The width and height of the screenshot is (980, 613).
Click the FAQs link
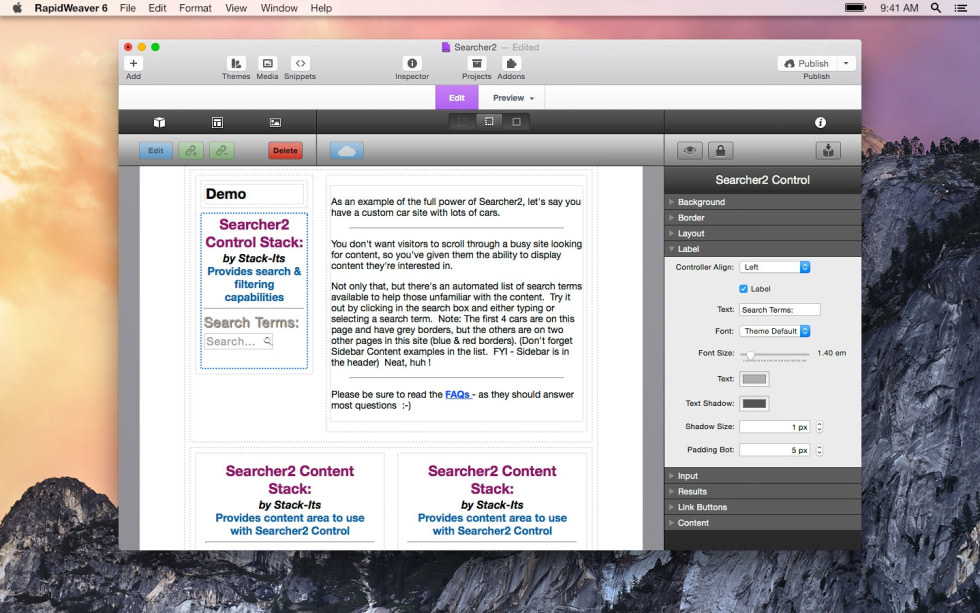click(x=458, y=394)
